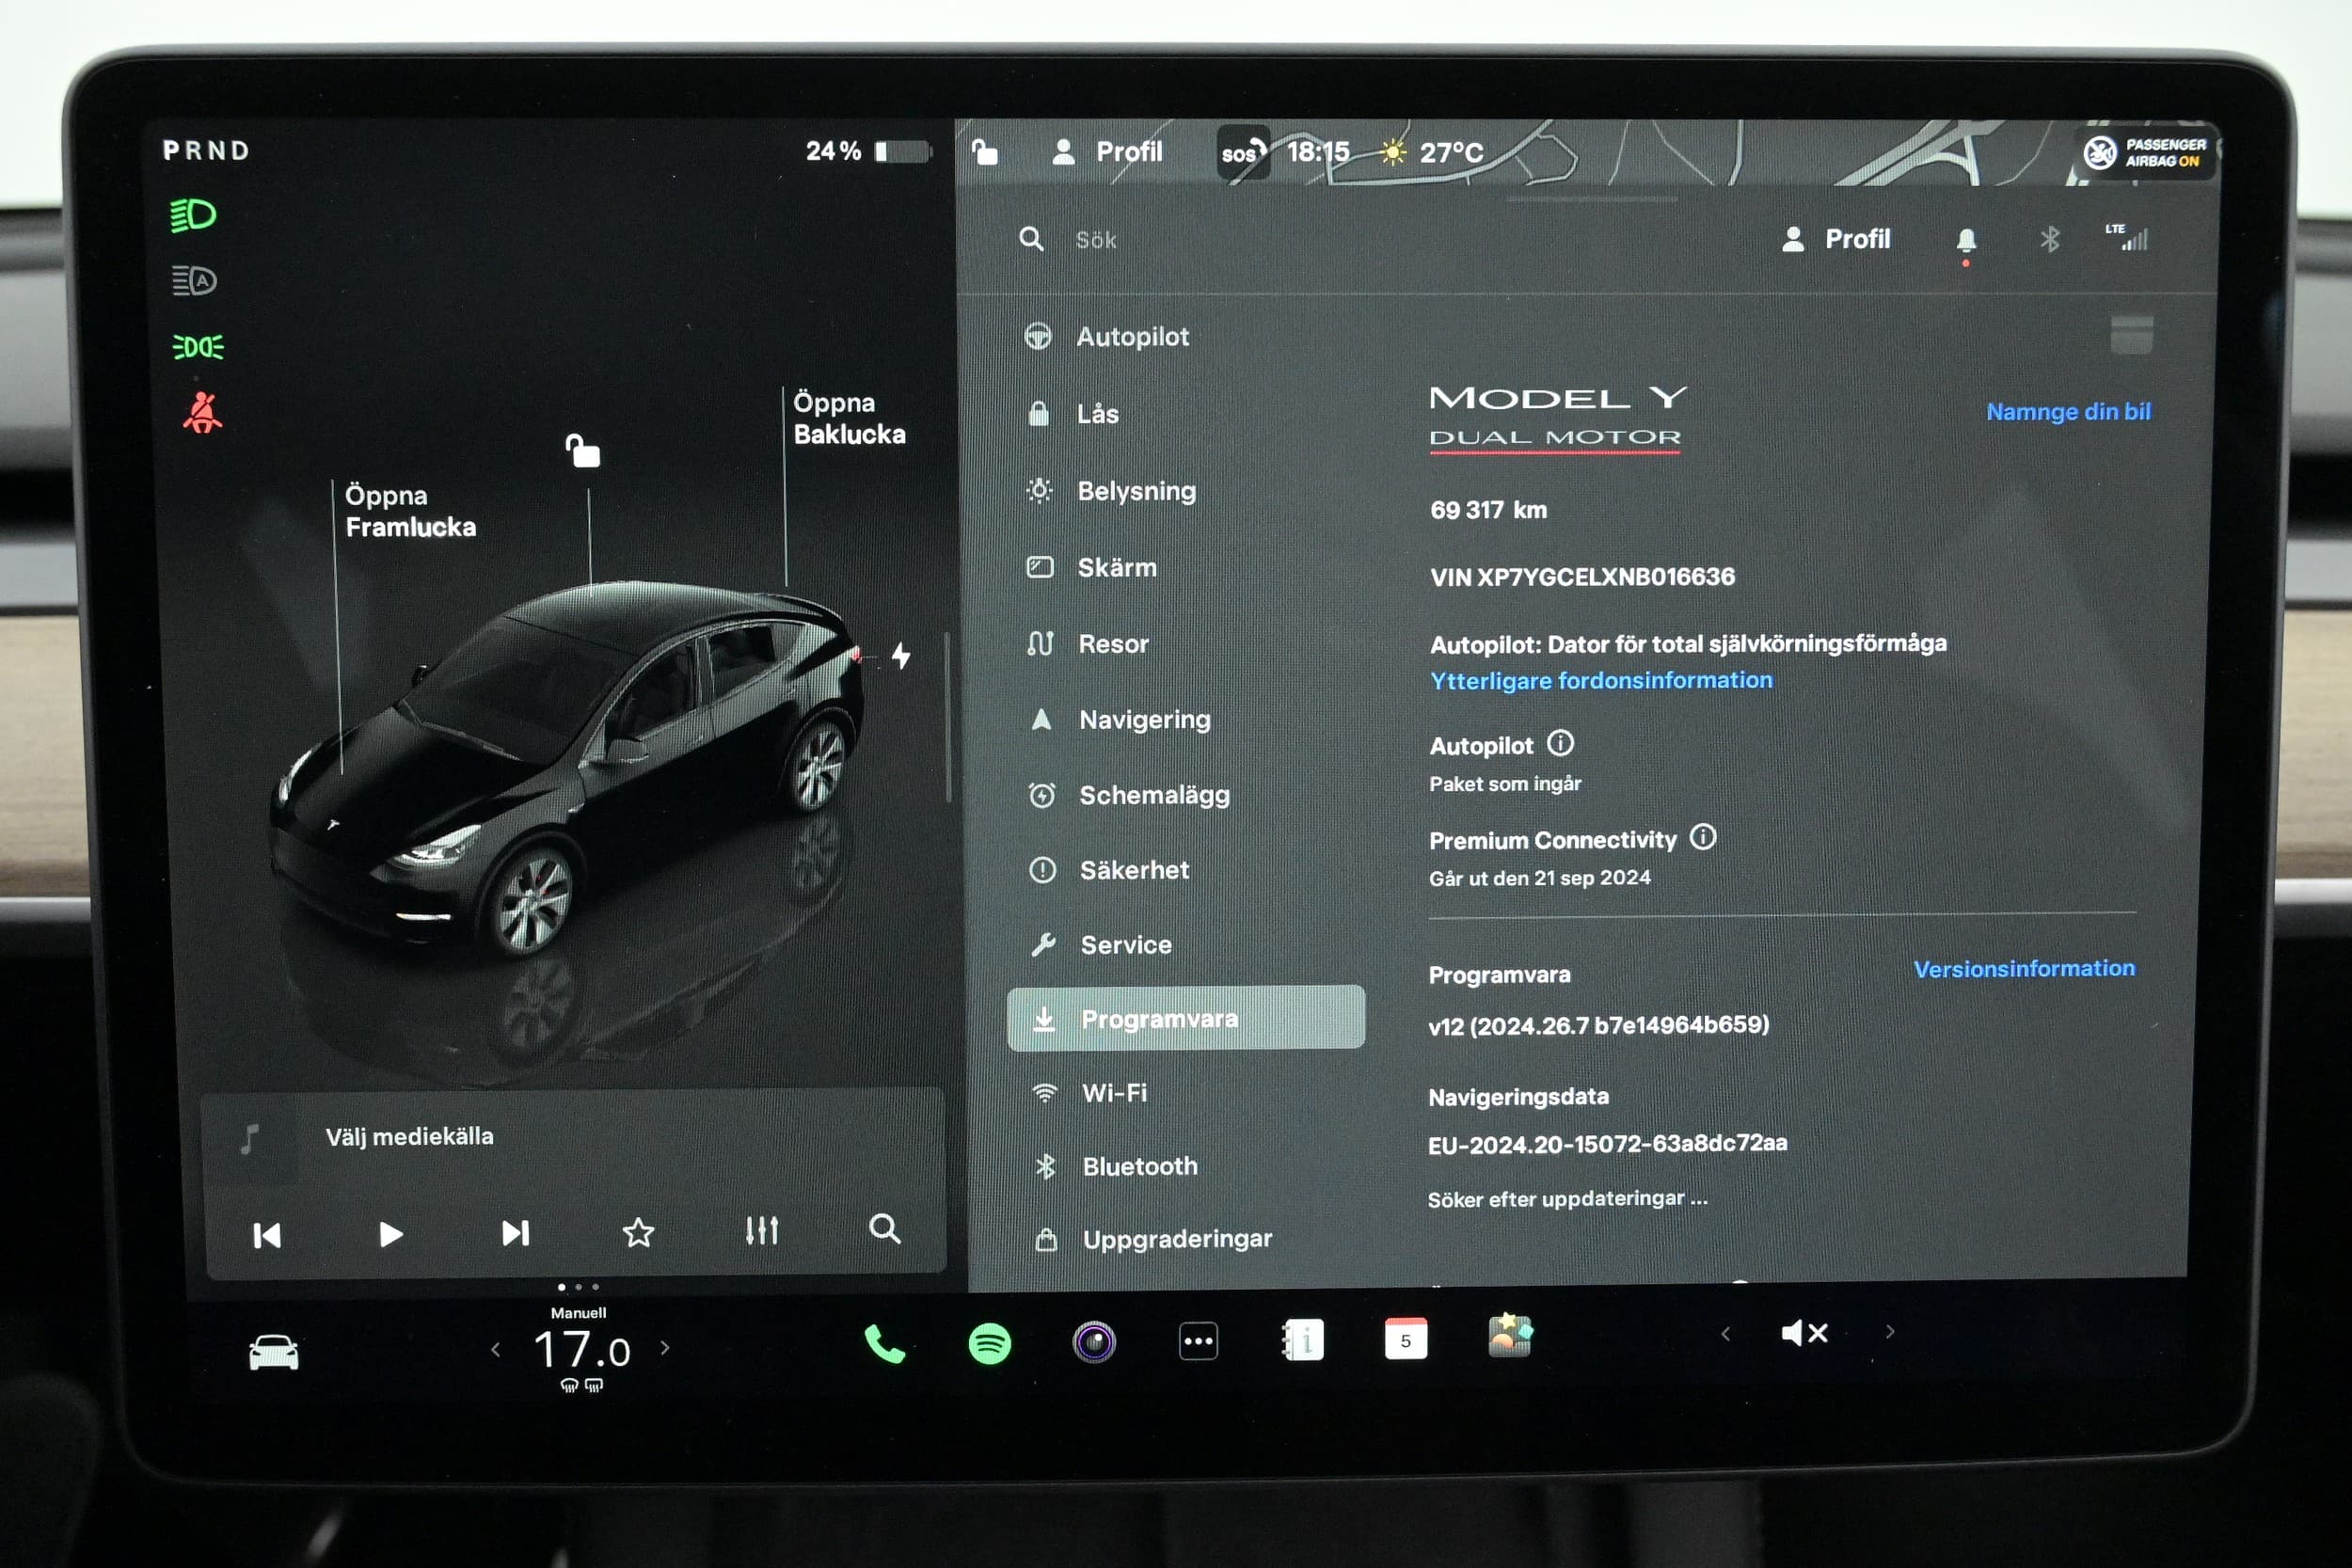The width and height of the screenshot is (2352, 1568).
Task: Toggle the headlight low beam indicator
Action: pyautogui.click(x=194, y=215)
